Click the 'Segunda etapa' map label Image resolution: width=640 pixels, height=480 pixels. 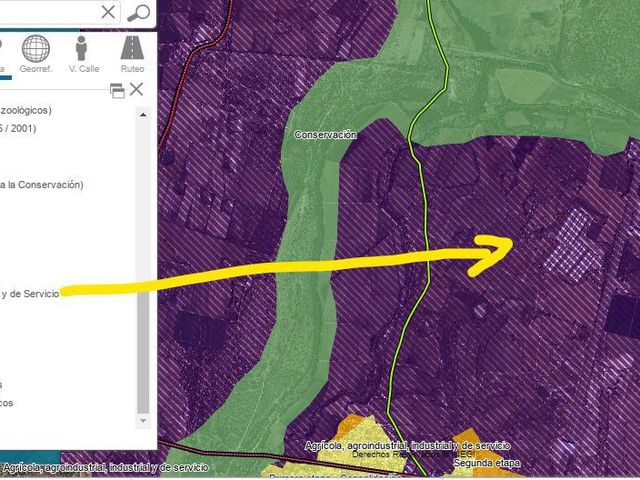(x=487, y=463)
